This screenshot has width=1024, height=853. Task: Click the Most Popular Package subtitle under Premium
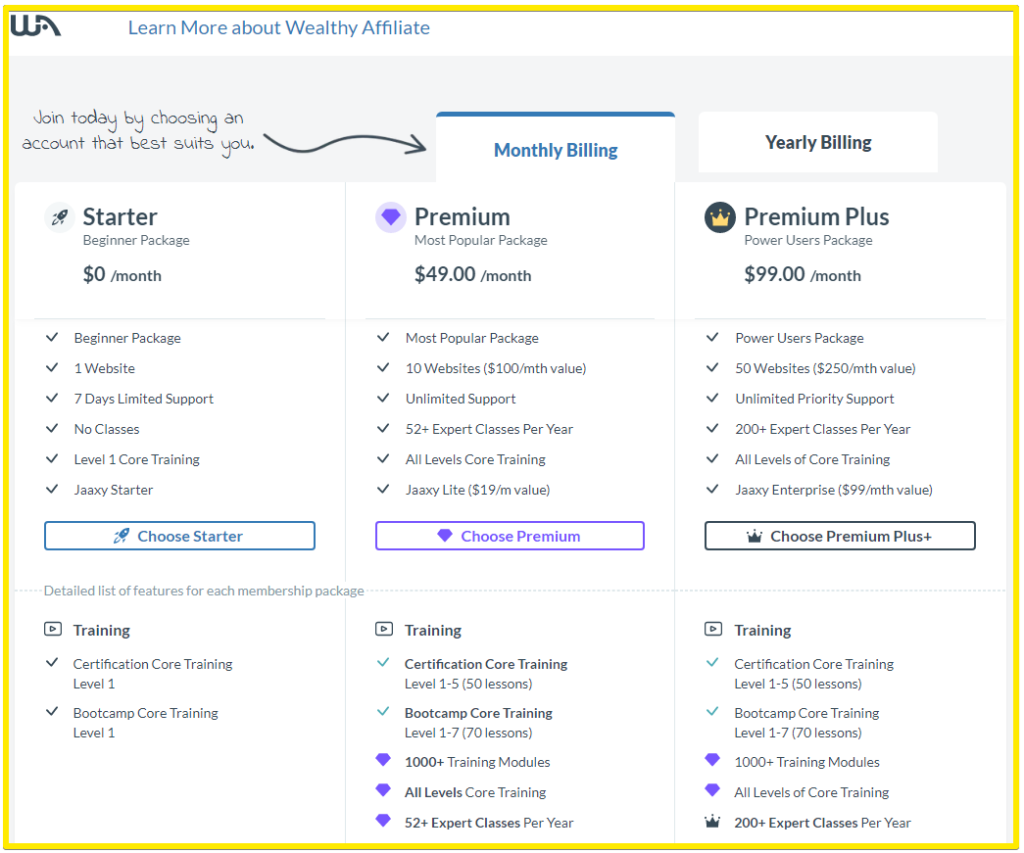(x=481, y=240)
